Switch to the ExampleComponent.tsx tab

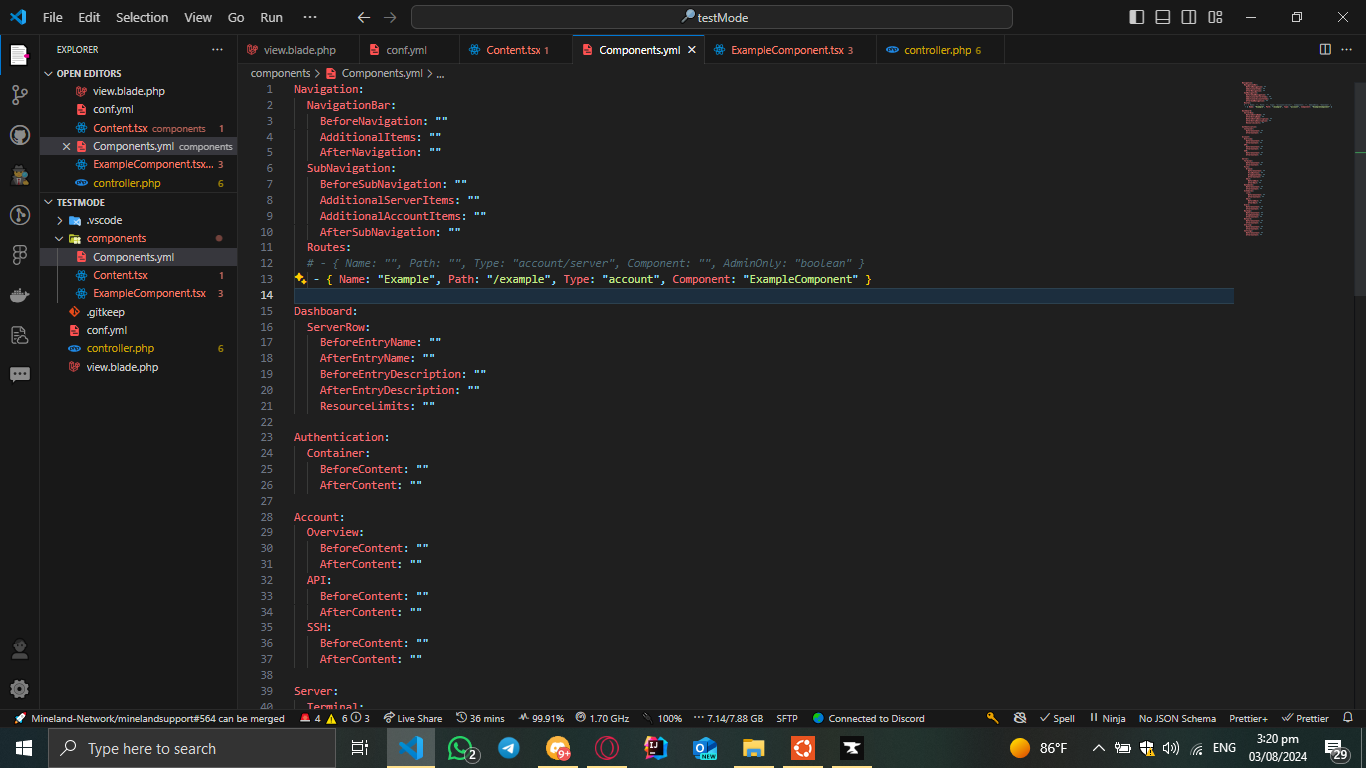[x=789, y=49]
